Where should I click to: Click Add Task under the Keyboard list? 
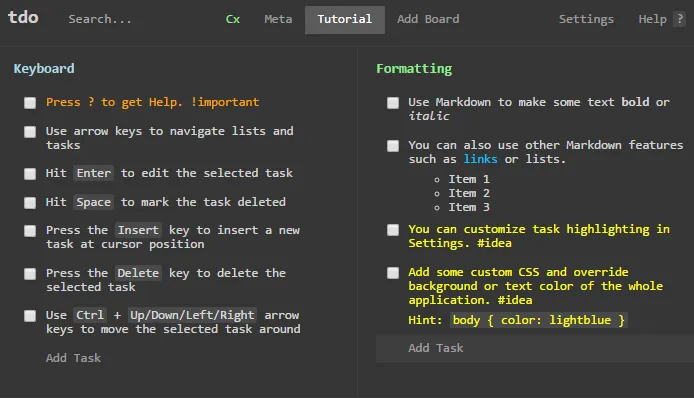click(x=73, y=358)
